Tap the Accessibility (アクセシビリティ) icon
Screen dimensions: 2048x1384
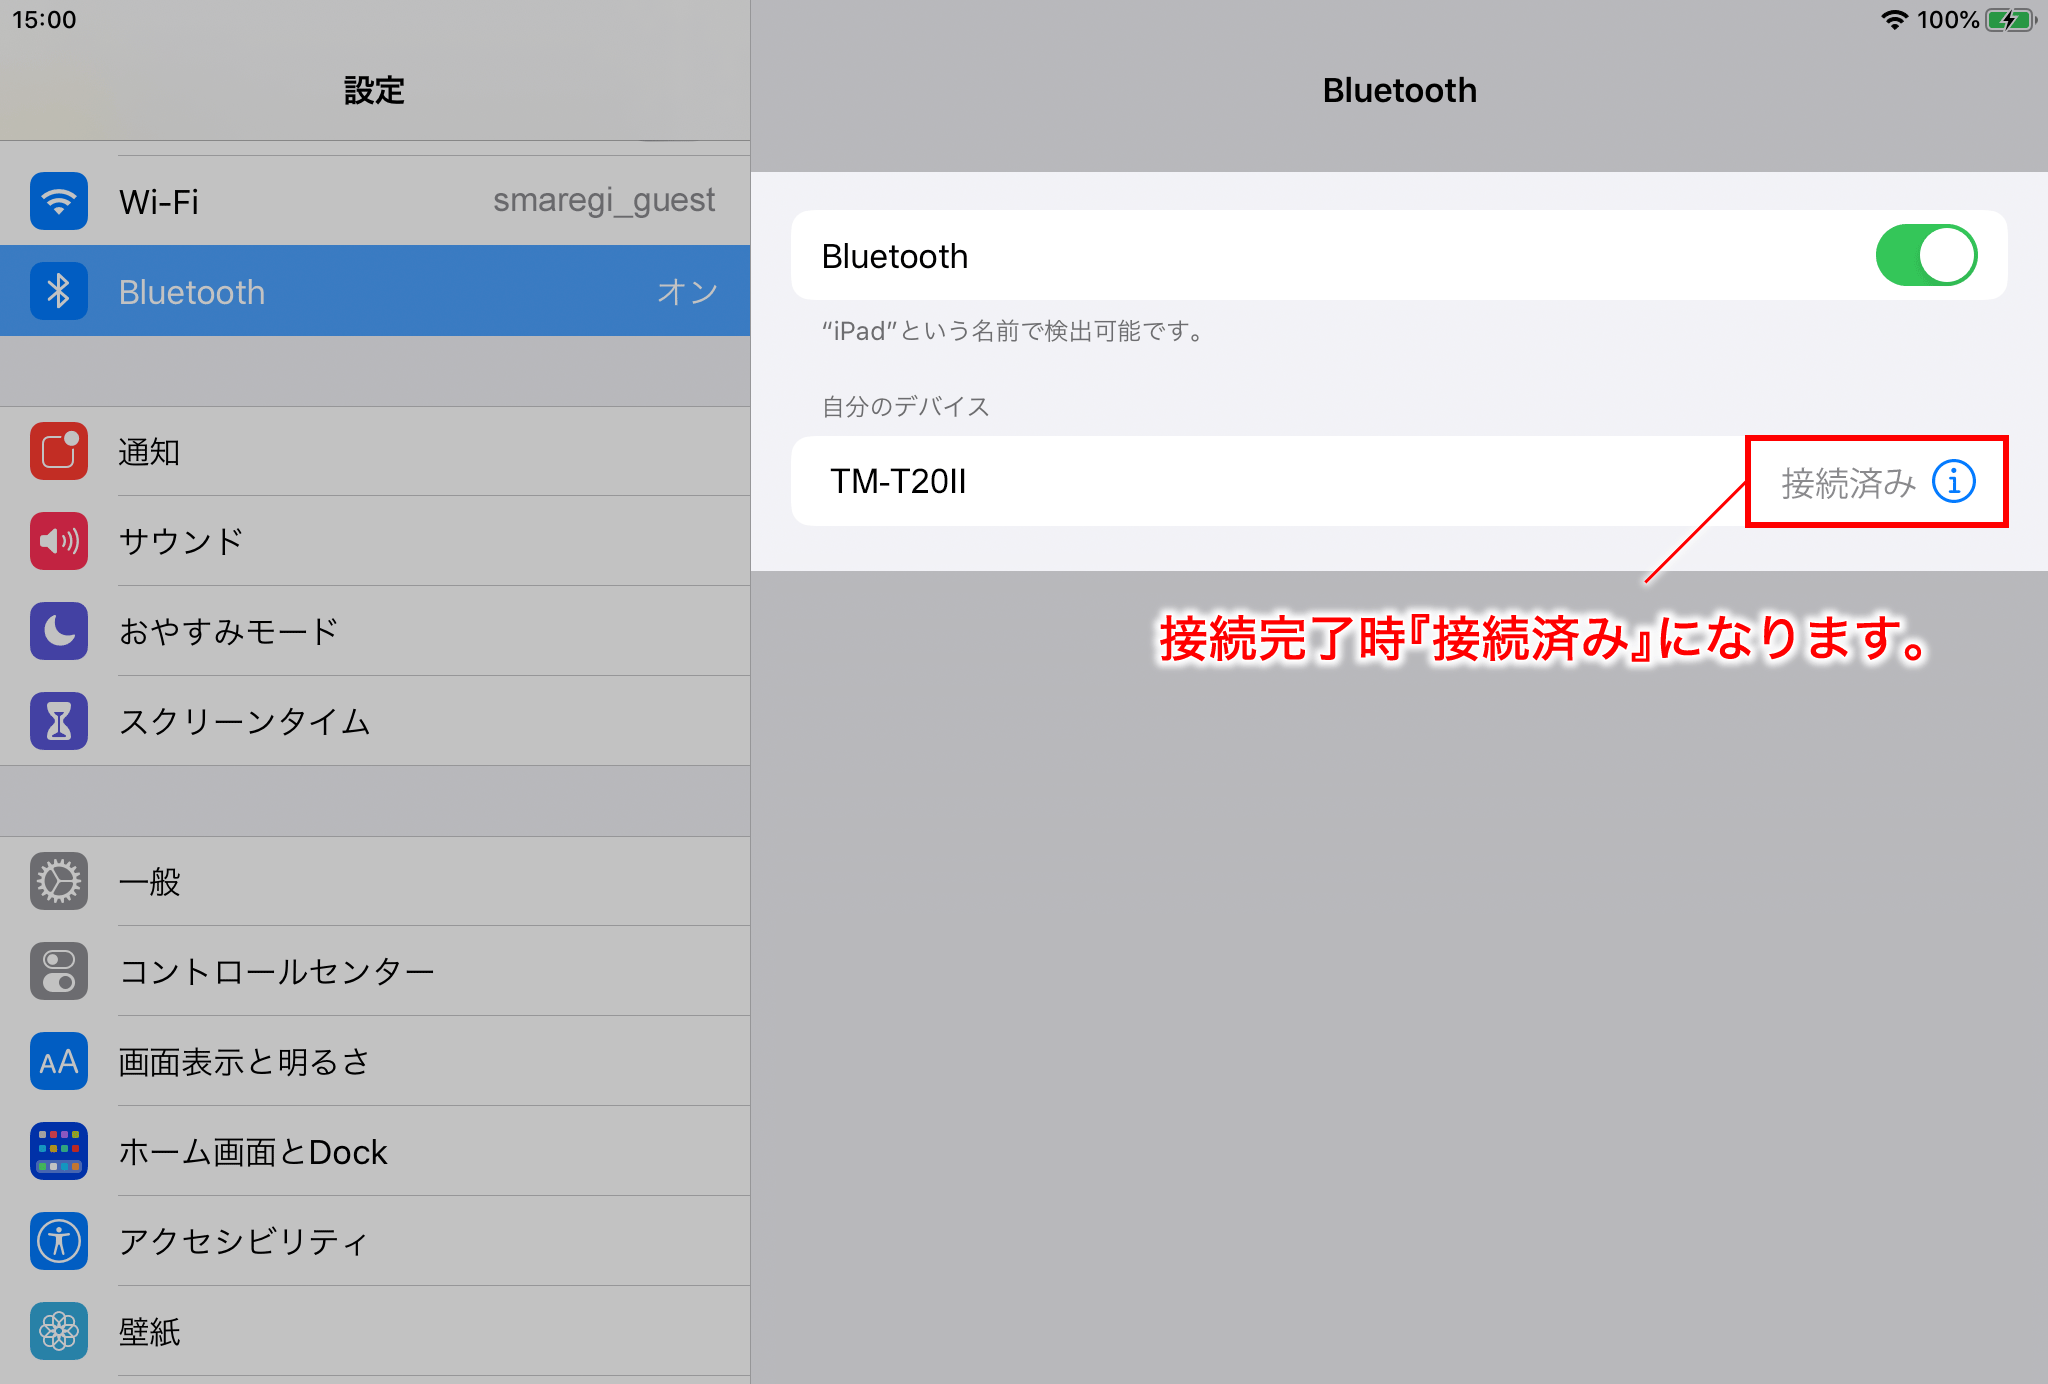pyautogui.click(x=59, y=1241)
